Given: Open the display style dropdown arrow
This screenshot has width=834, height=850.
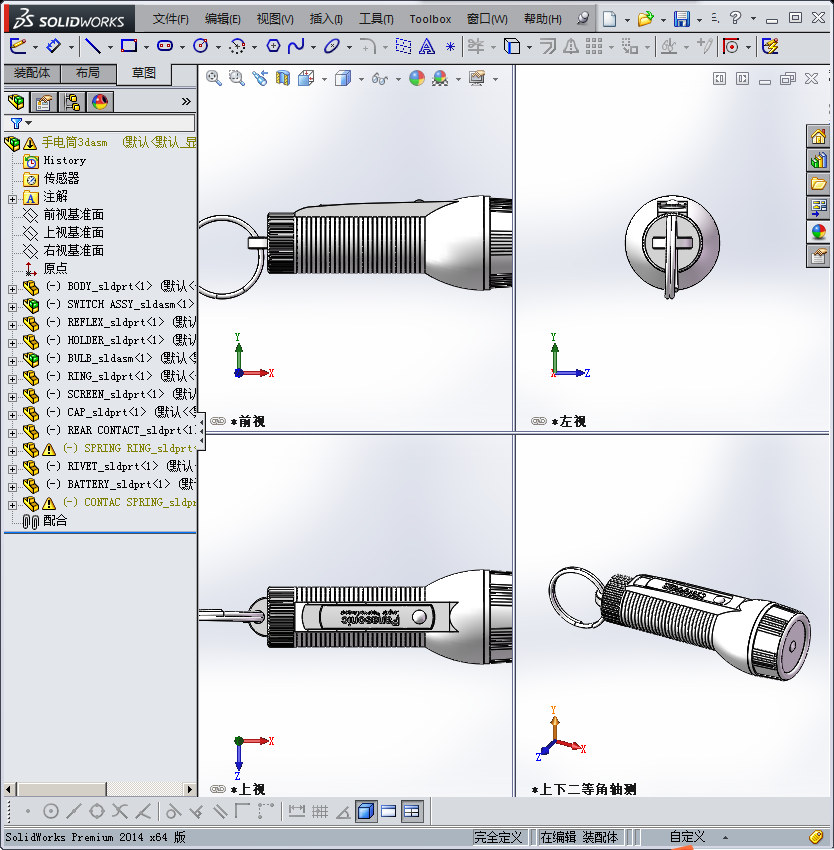Looking at the screenshot, I should pyautogui.click(x=359, y=79).
